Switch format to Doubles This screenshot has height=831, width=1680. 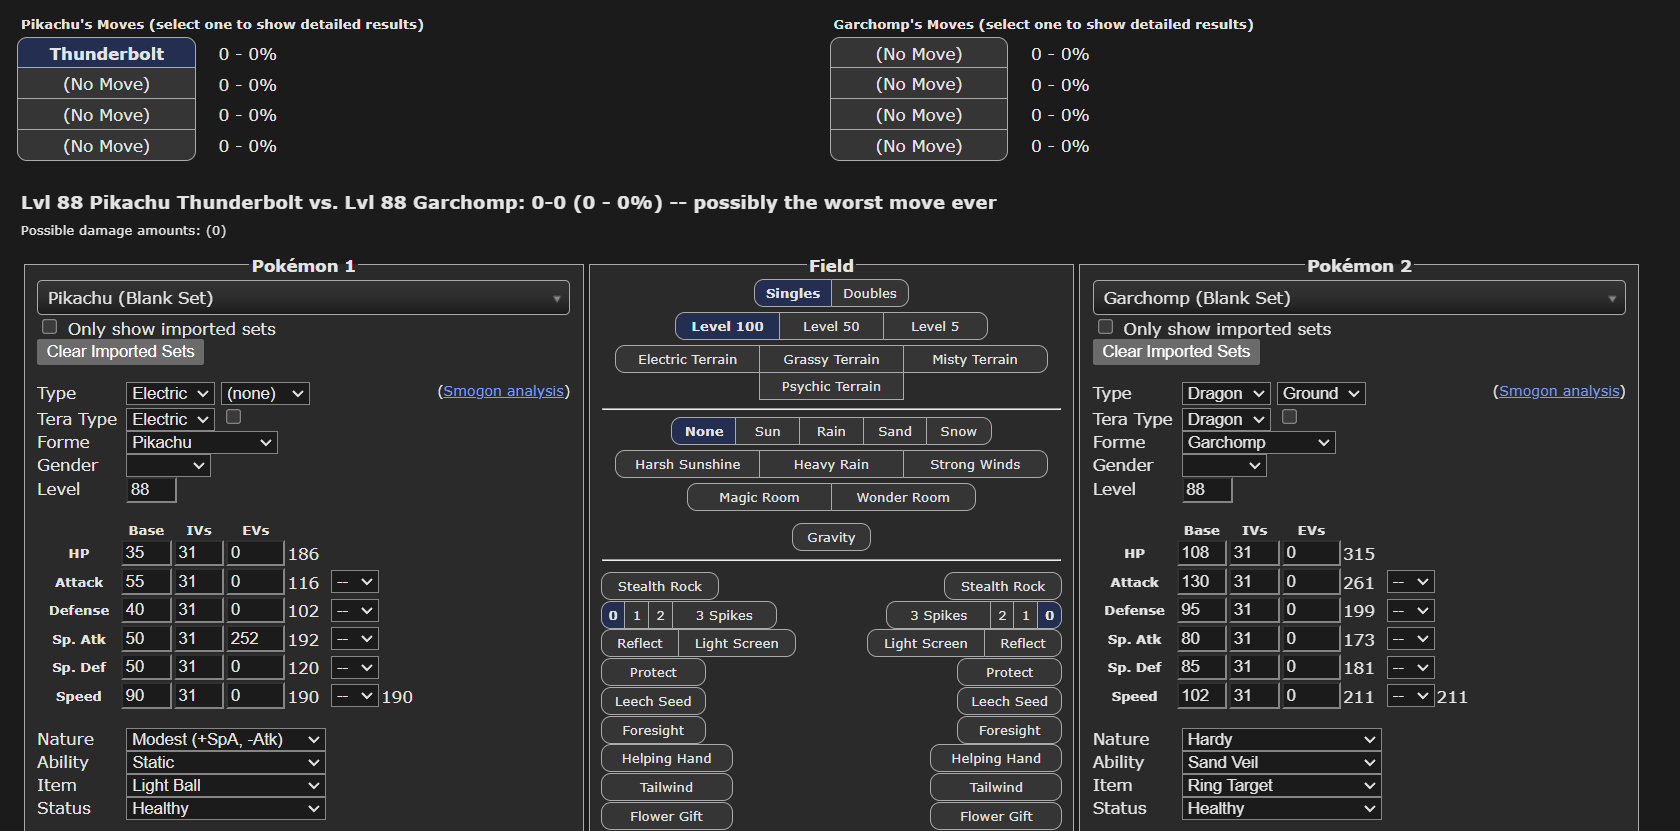[869, 293]
